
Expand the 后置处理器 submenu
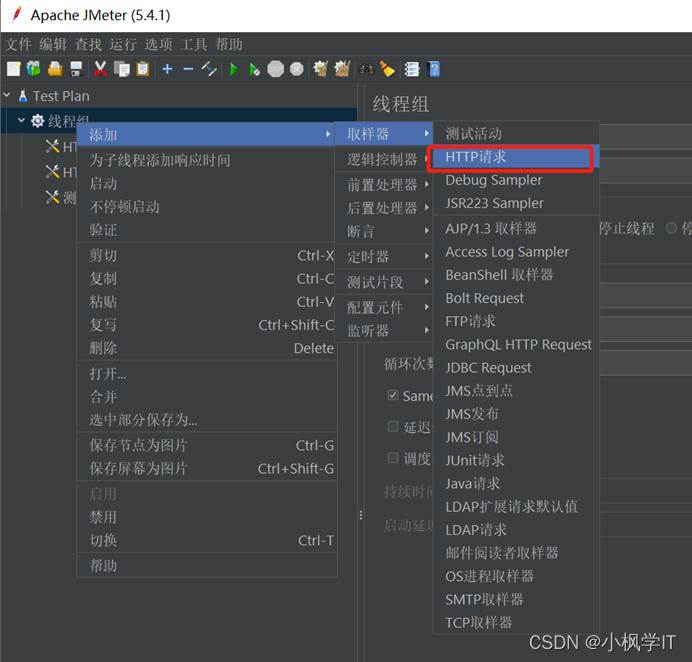pyautogui.click(x=384, y=207)
